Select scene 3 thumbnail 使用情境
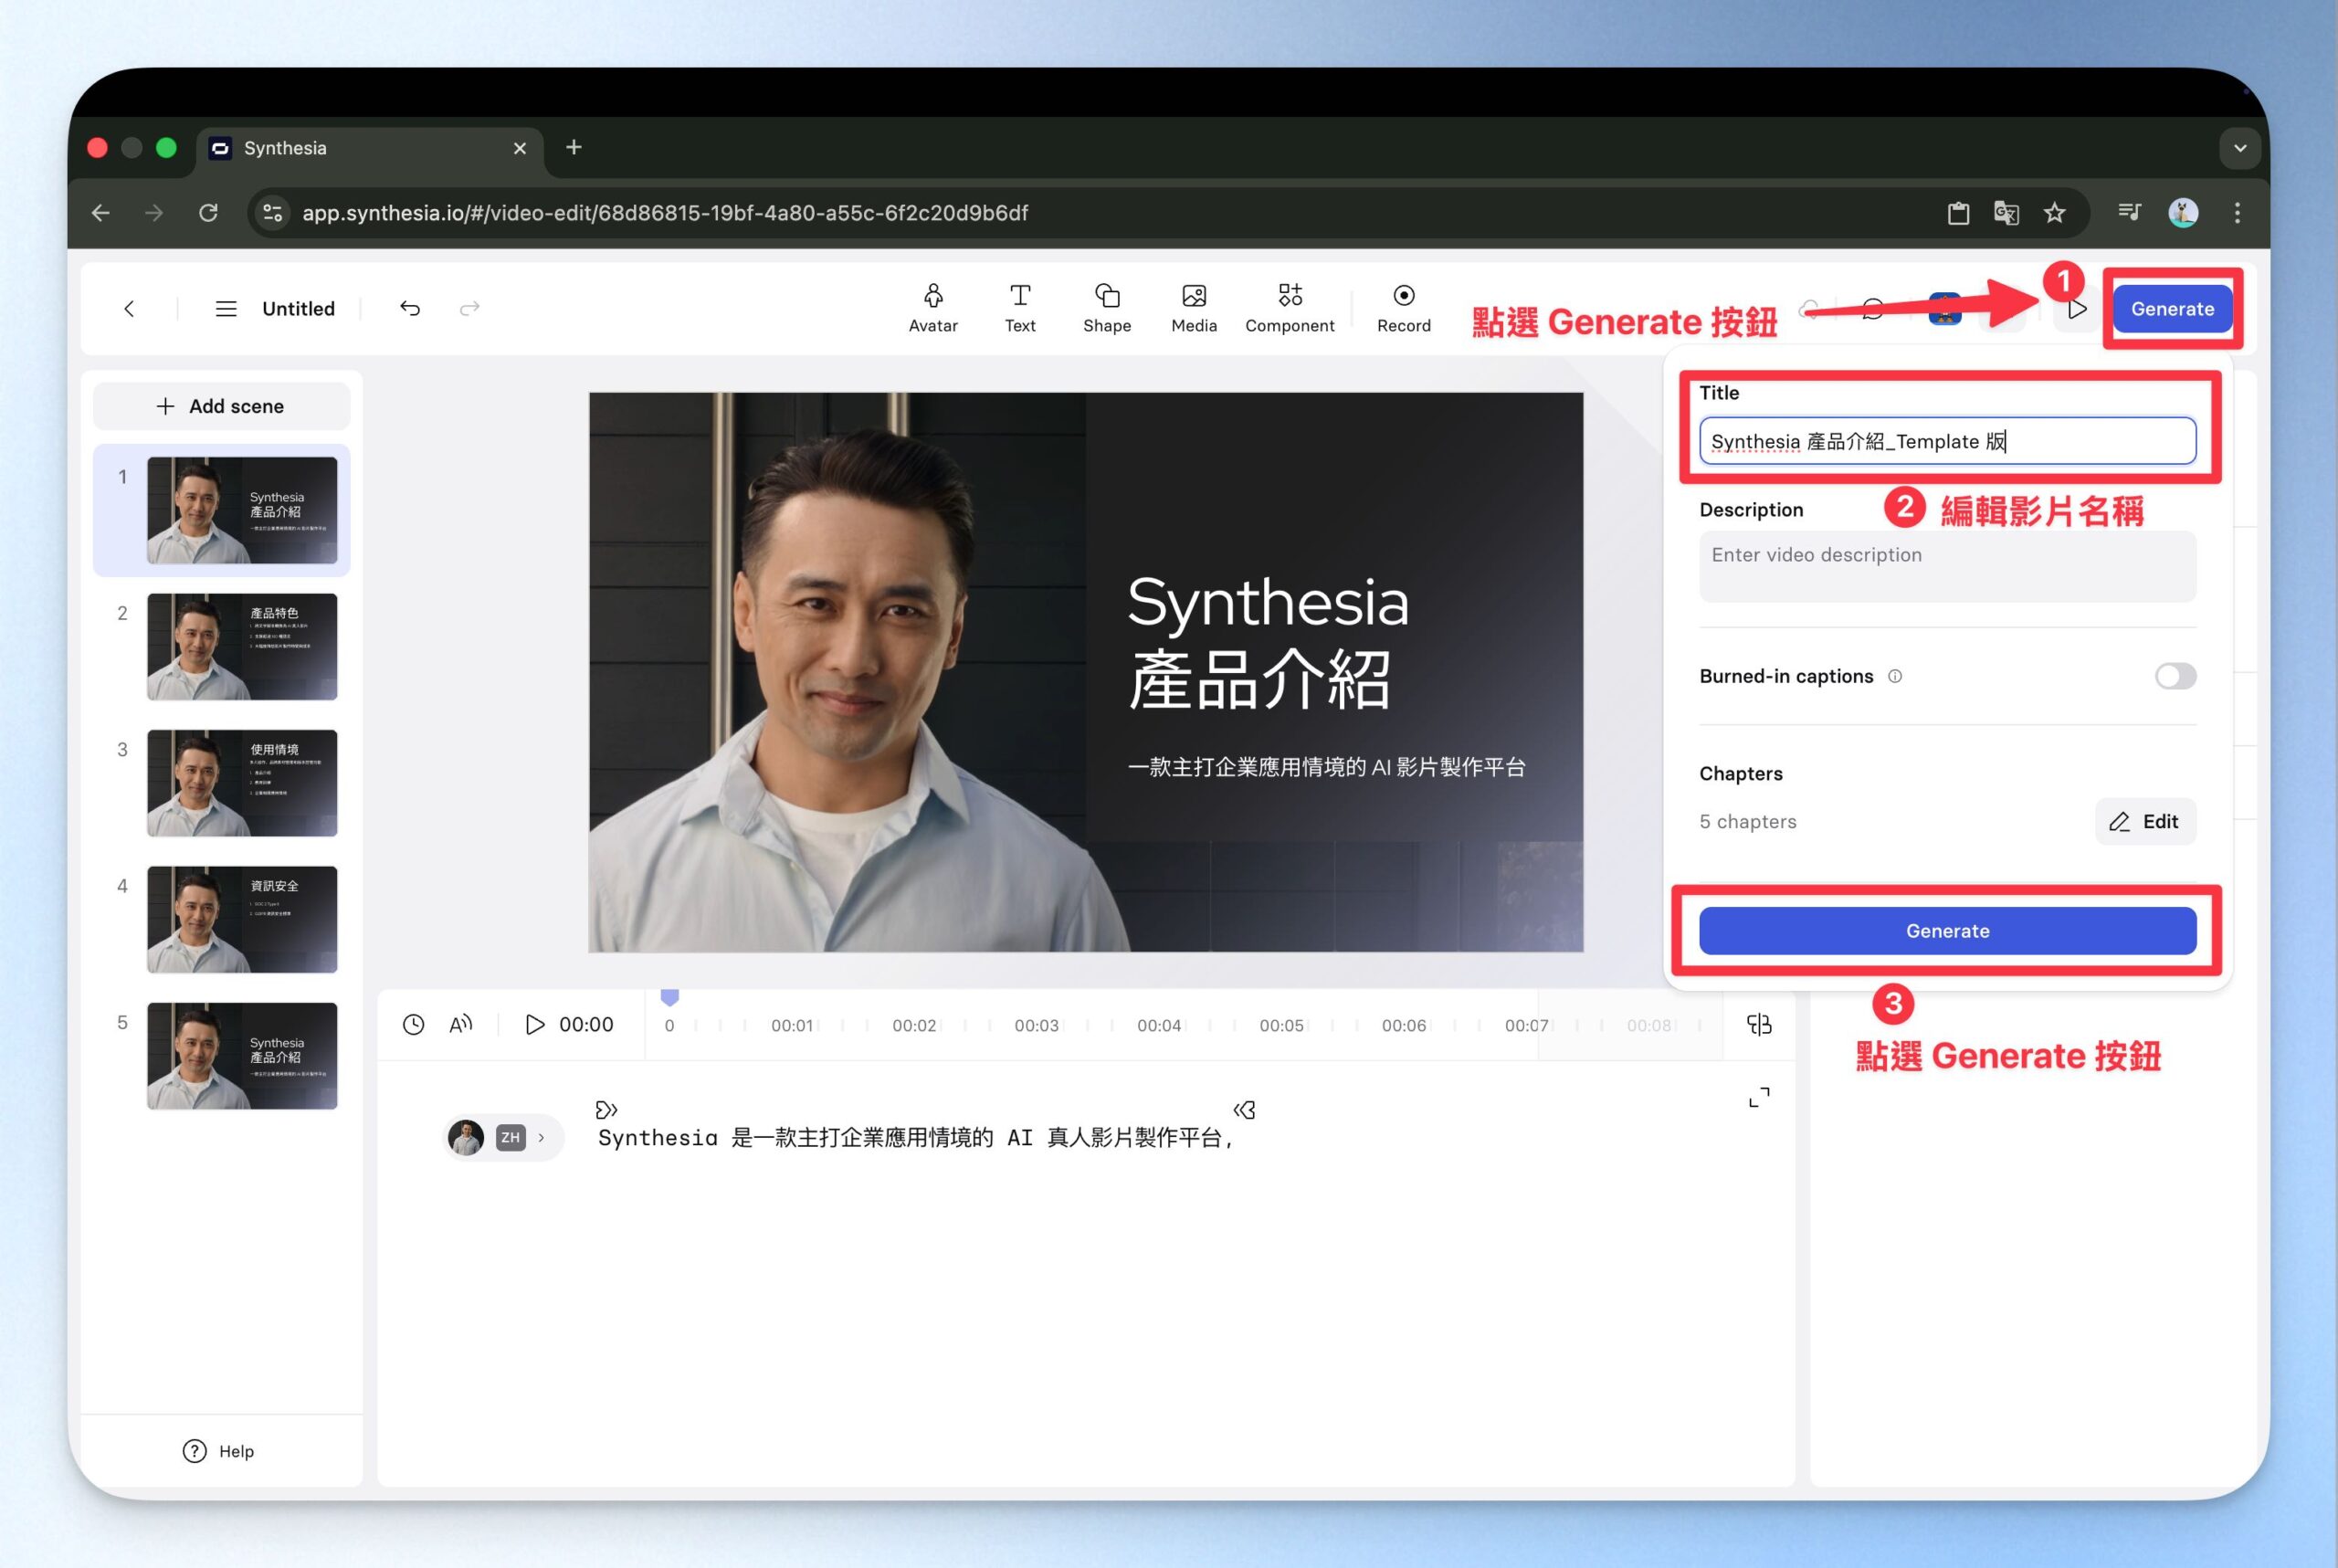This screenshot has width=2338, height=1568. (241, 782)
